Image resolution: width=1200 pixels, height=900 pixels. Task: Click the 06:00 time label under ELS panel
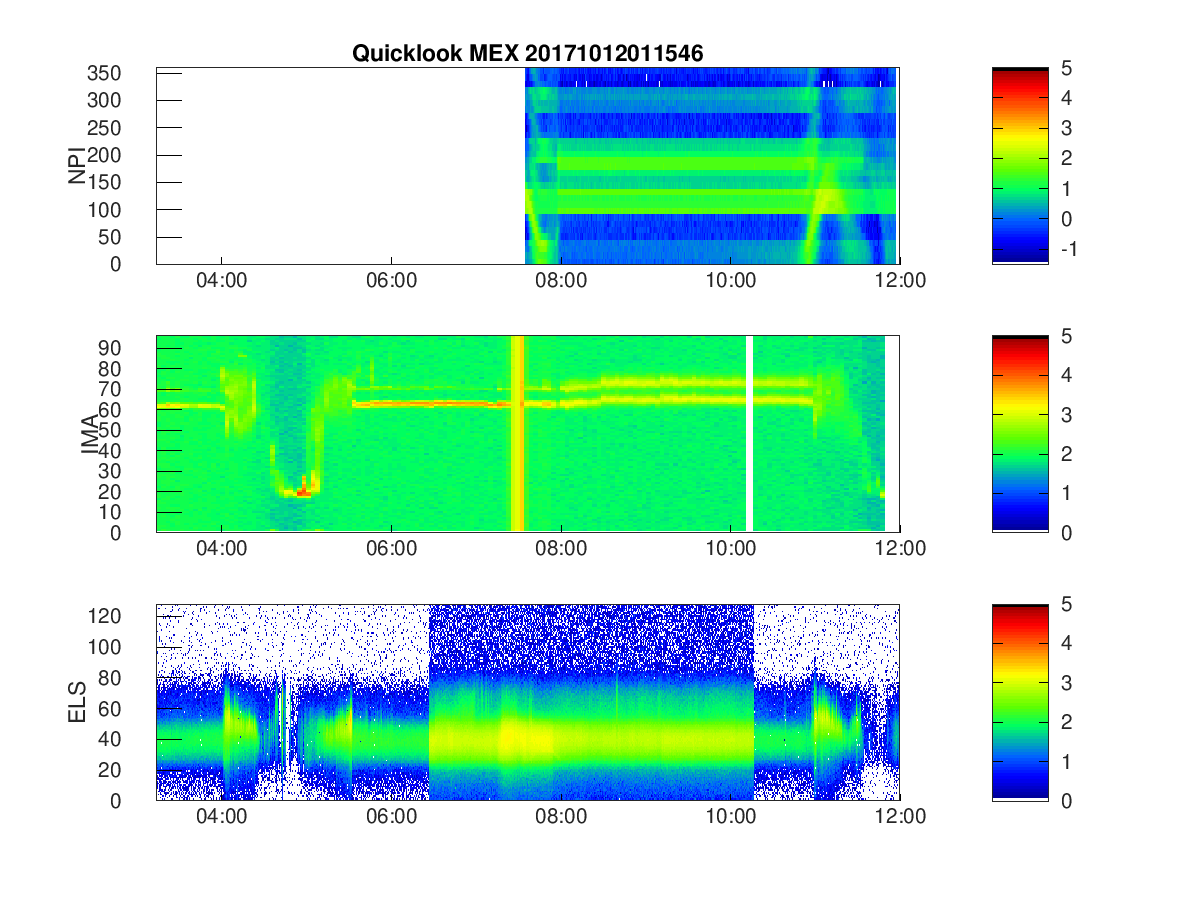391,818
